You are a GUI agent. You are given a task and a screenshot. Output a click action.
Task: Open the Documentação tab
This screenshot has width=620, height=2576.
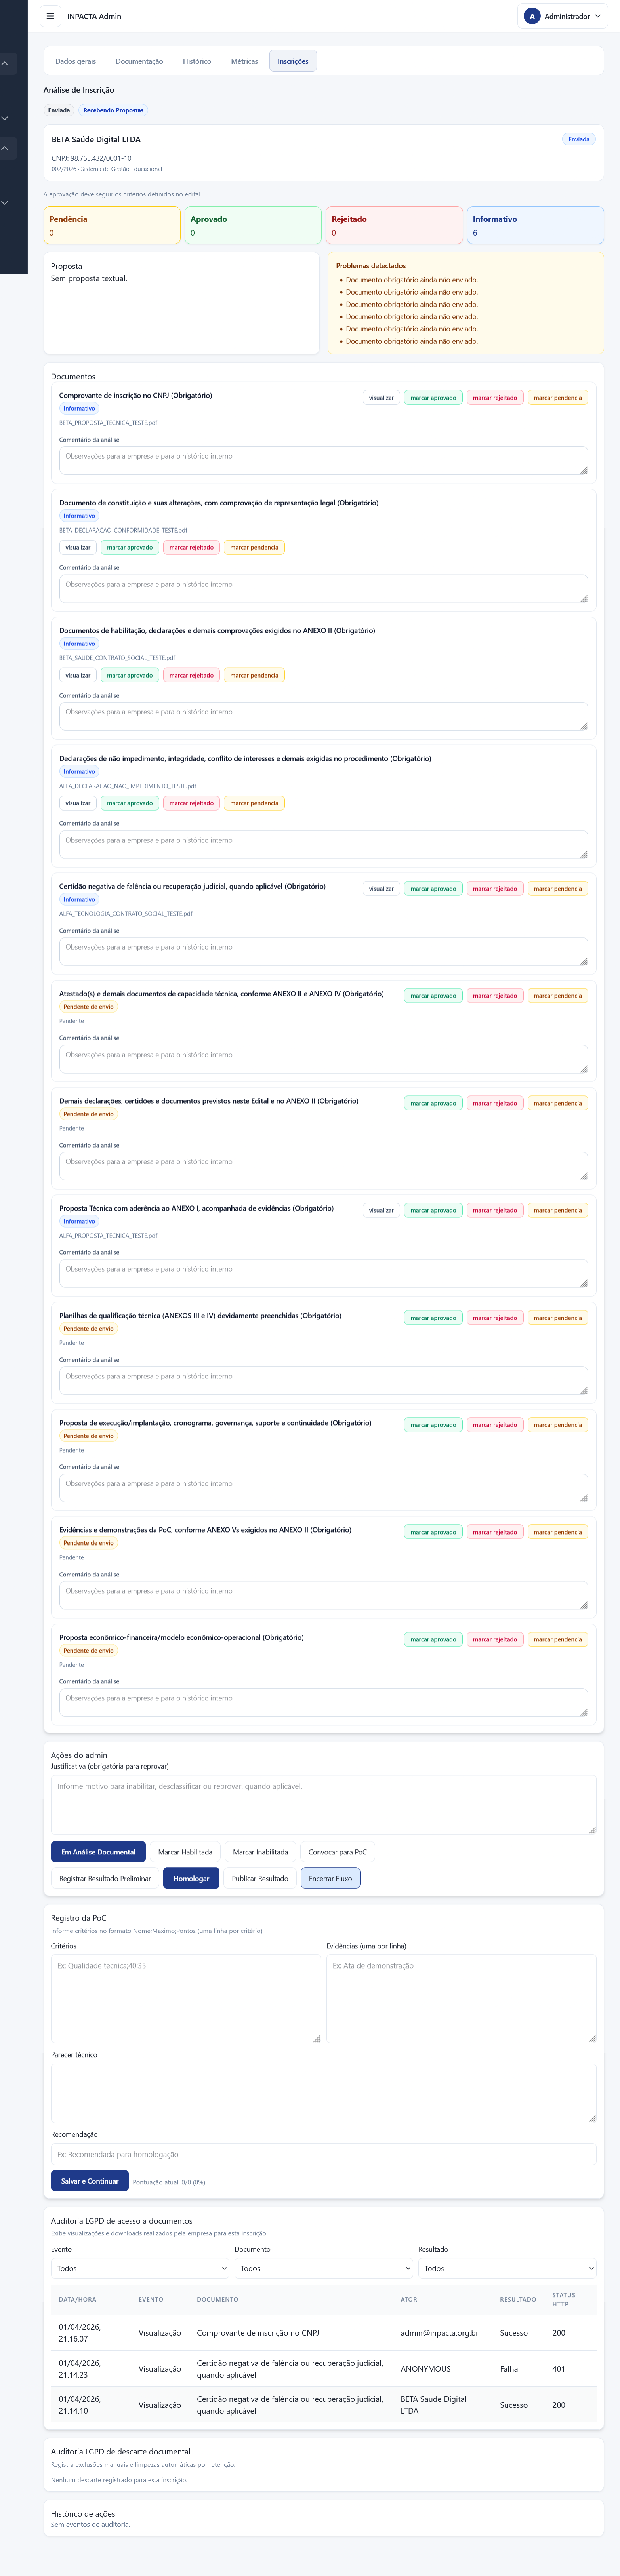point(139,61)
